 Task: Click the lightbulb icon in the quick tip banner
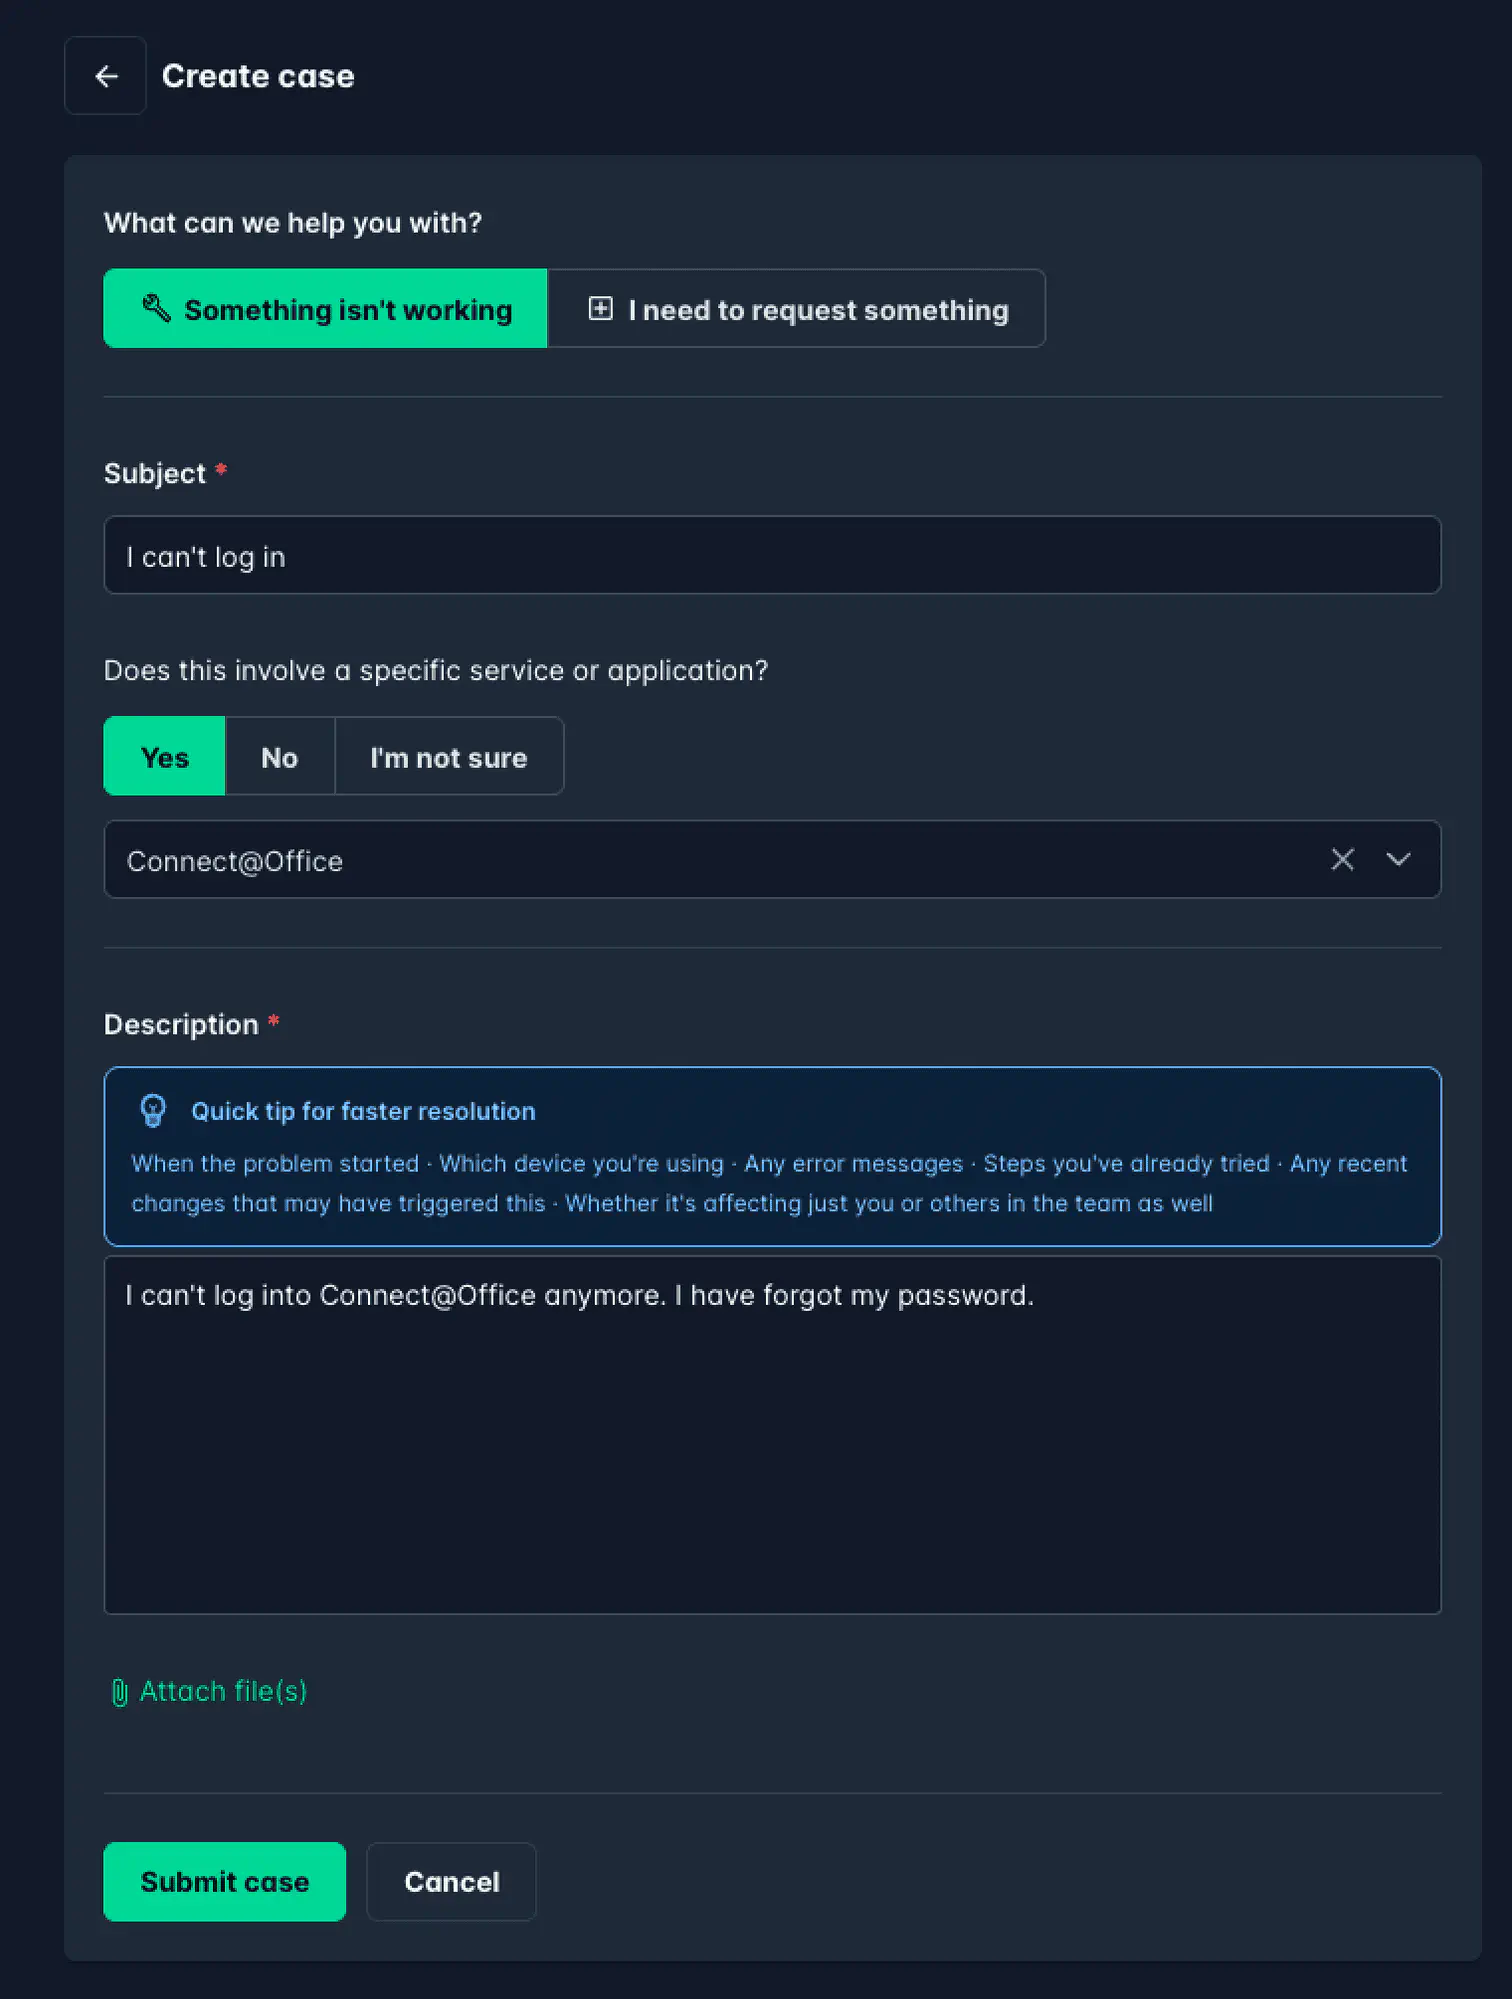[x=152, y=1110]
